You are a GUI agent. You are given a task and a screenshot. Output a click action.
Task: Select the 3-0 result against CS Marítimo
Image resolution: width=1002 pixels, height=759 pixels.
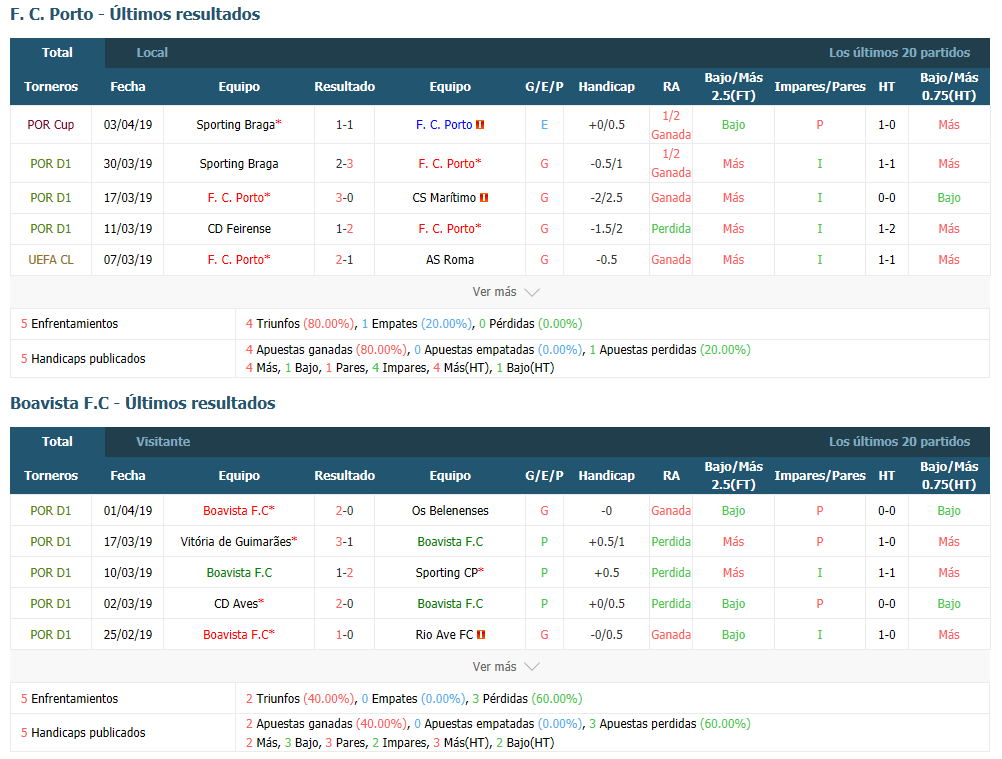click(x=344, y=198)
